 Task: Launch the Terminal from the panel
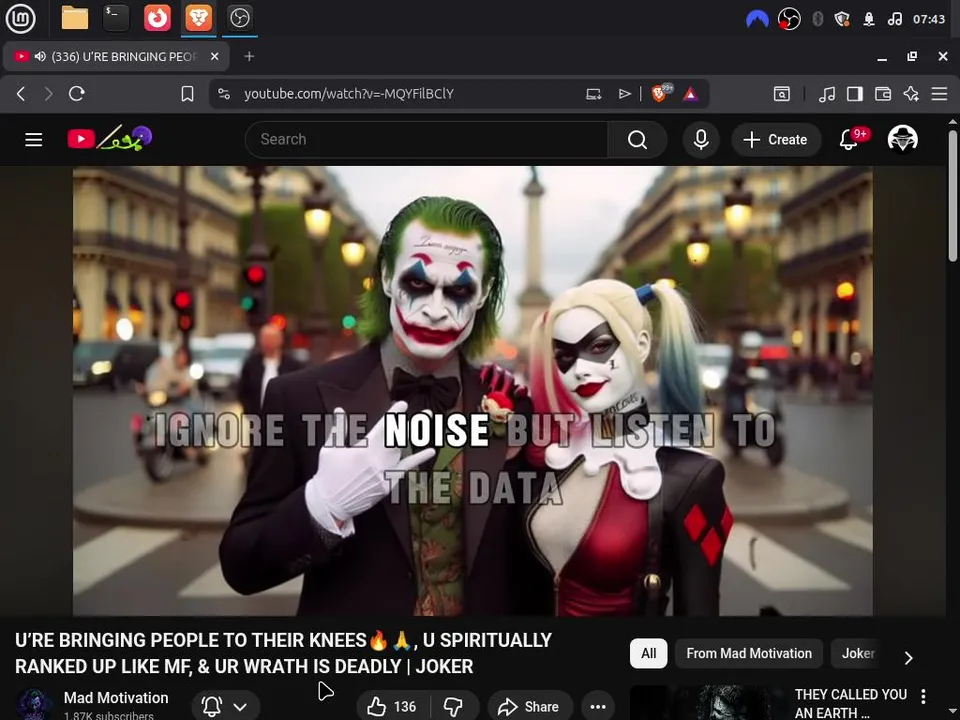[116, 18]
